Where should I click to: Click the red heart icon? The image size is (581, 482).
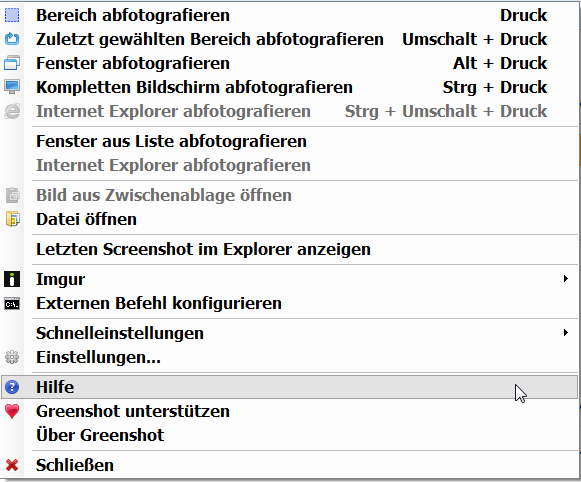pyautogui.click(x=12, y=411)
